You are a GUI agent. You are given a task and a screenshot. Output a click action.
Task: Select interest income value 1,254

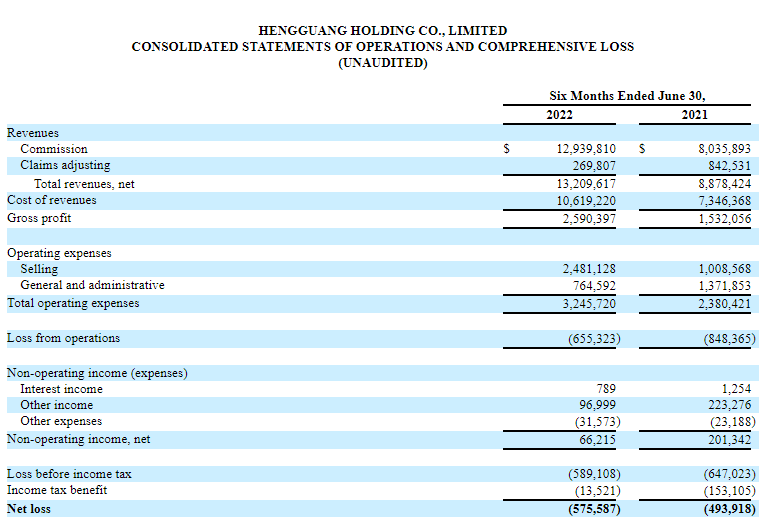click(x=736, y=389)
